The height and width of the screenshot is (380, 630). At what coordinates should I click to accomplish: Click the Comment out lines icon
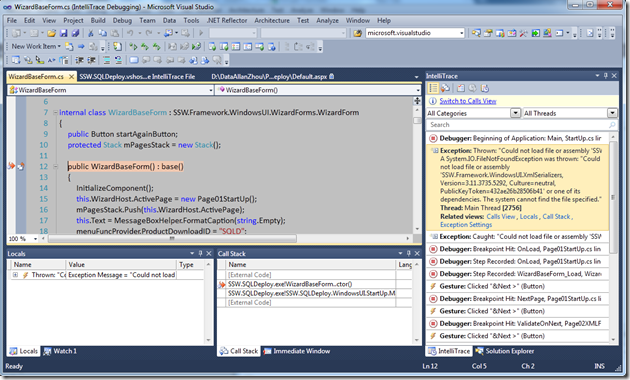(106, 60)
